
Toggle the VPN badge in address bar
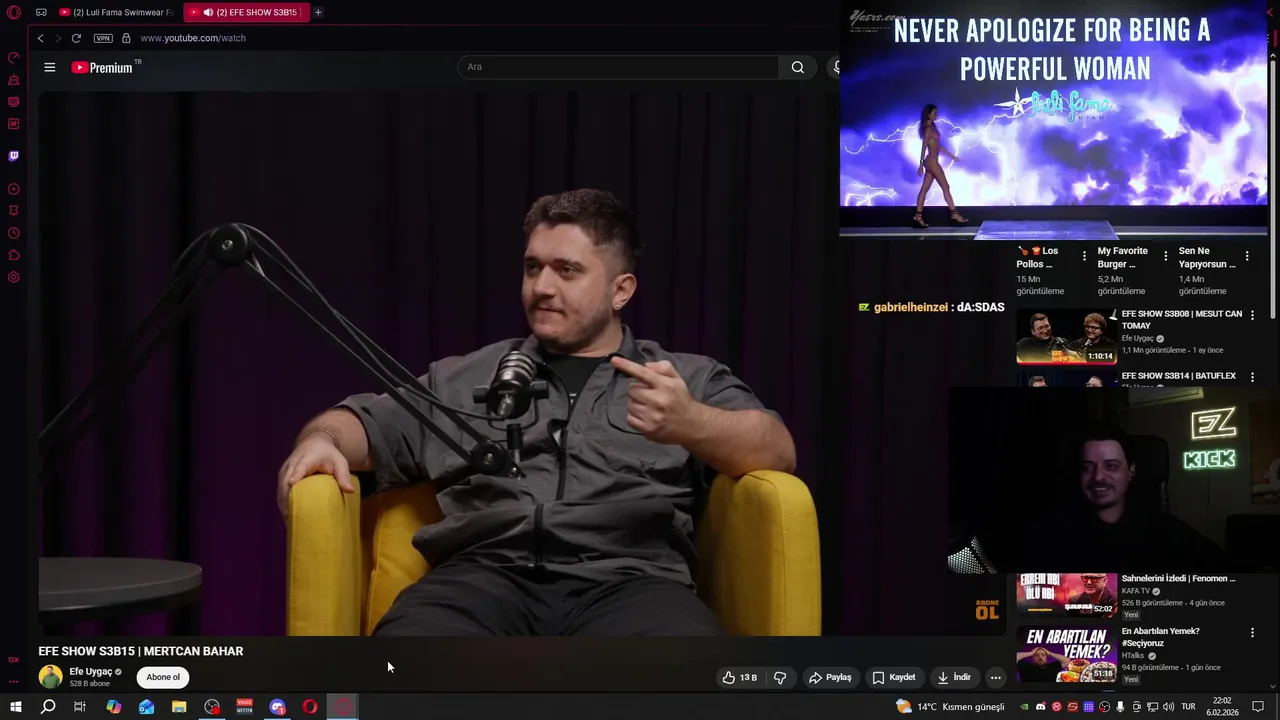click(x=103, y=38)
